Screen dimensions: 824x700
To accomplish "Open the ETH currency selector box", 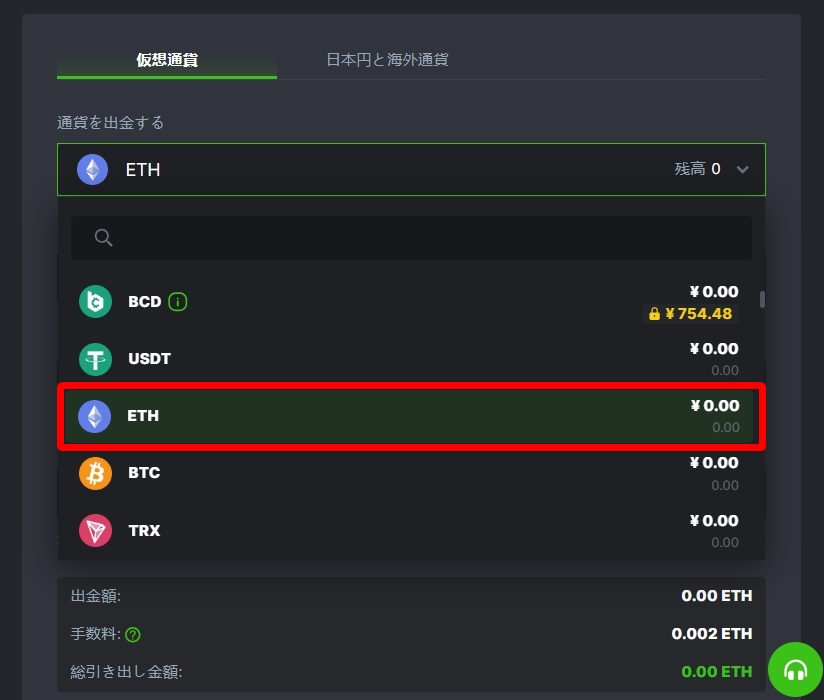I will coord(411,169).
